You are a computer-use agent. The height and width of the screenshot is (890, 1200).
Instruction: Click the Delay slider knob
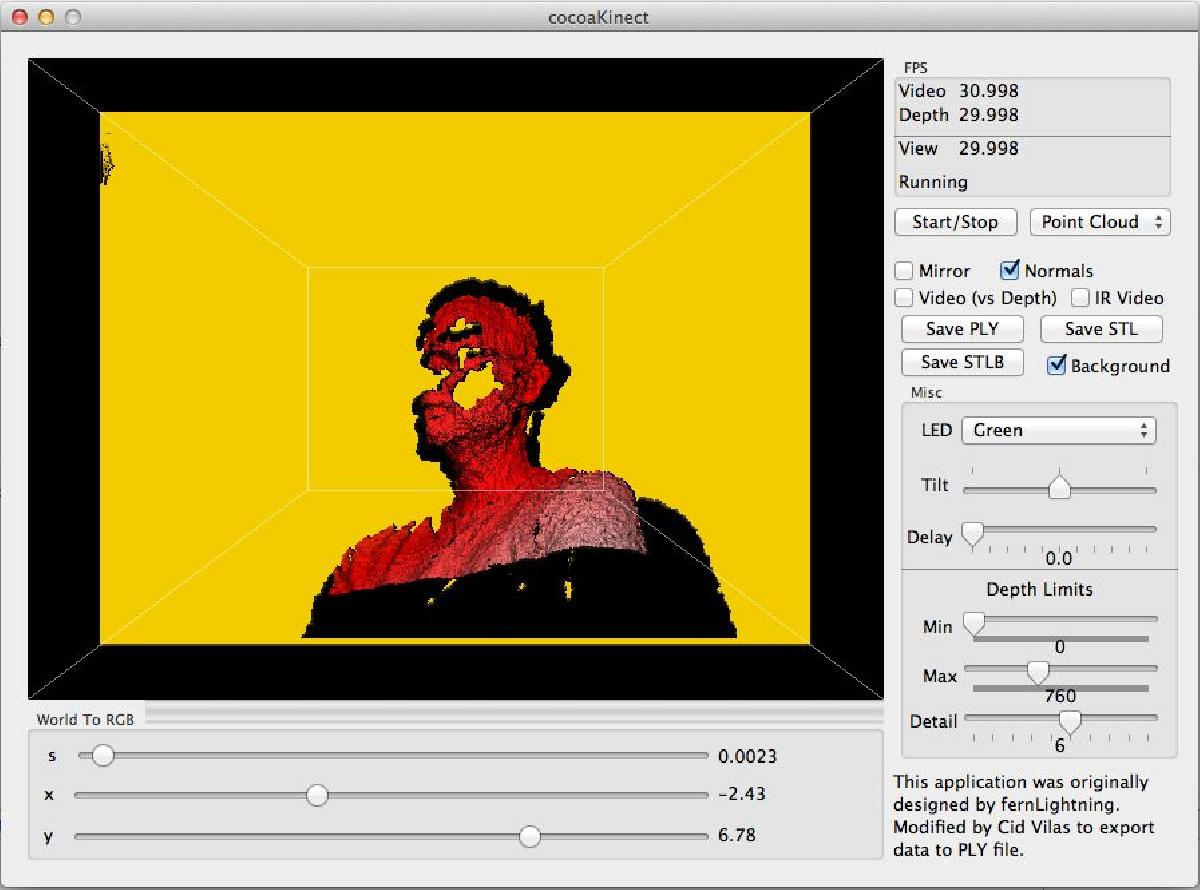[972, 533]
